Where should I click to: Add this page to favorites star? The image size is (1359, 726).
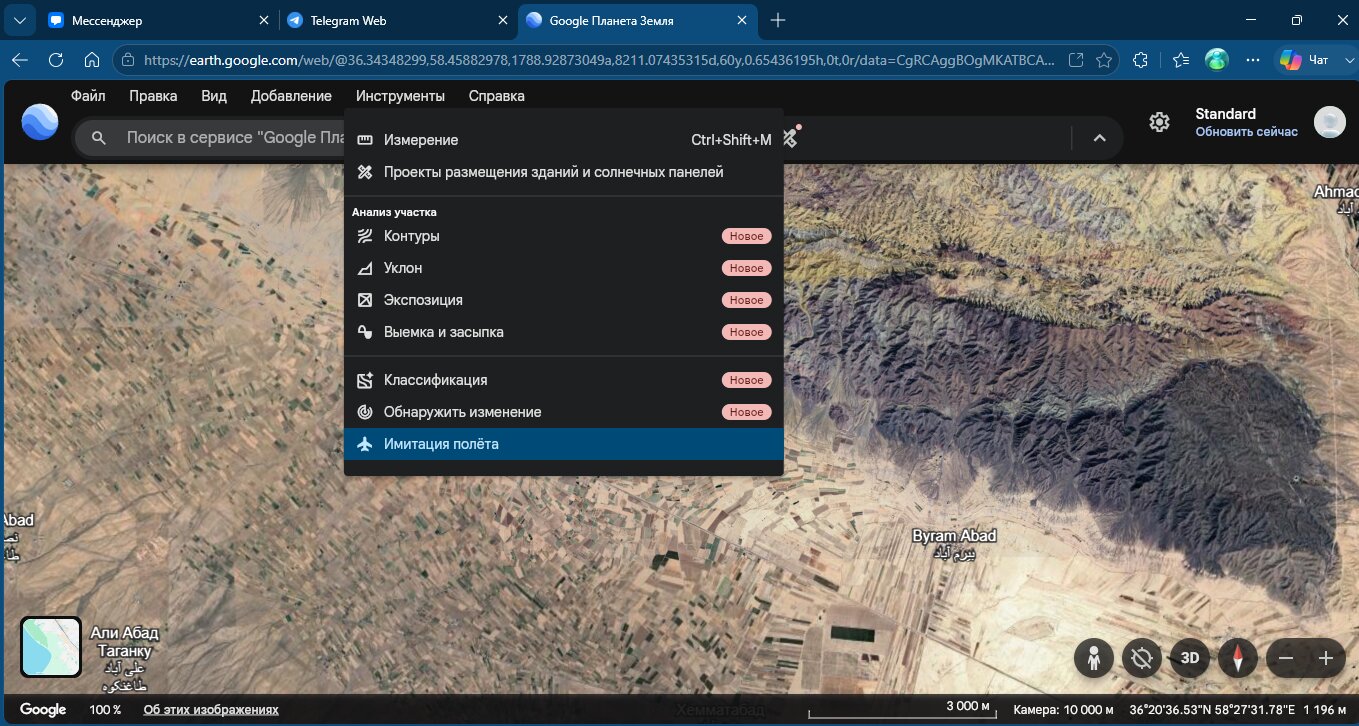click(1104, 60)
